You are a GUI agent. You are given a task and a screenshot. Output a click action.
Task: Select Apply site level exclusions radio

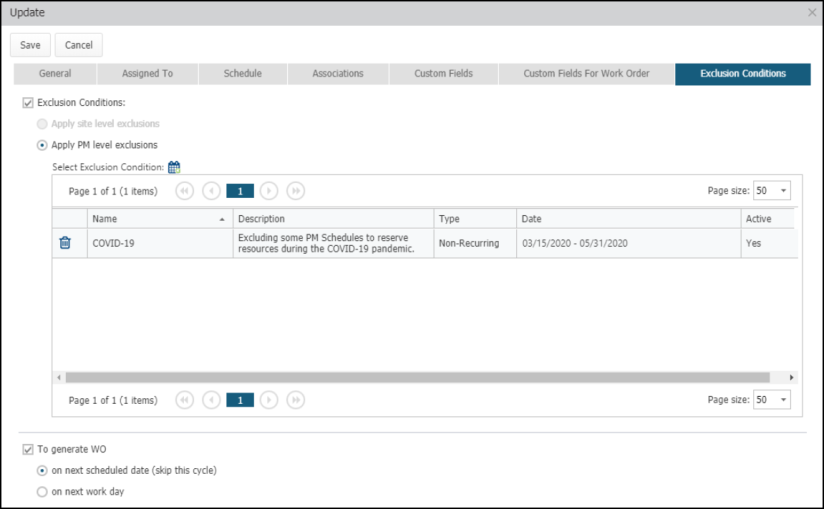tap(42, 124)
